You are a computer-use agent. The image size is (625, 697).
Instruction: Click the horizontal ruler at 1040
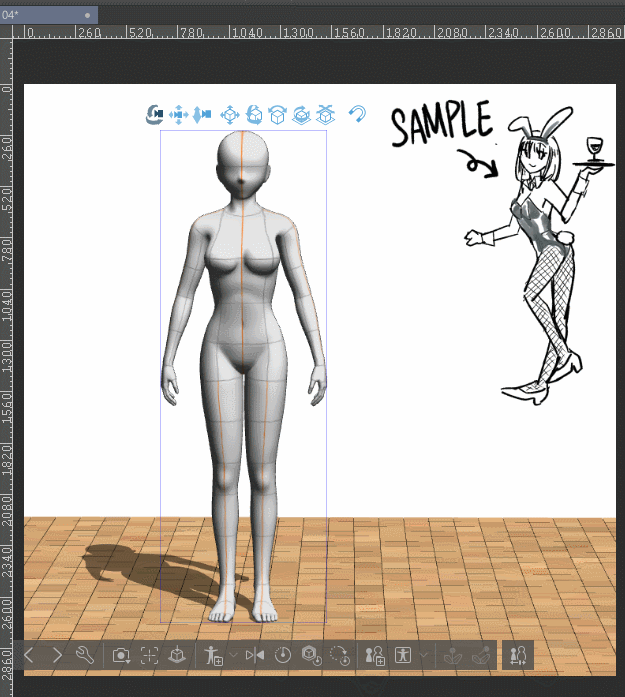247,32
